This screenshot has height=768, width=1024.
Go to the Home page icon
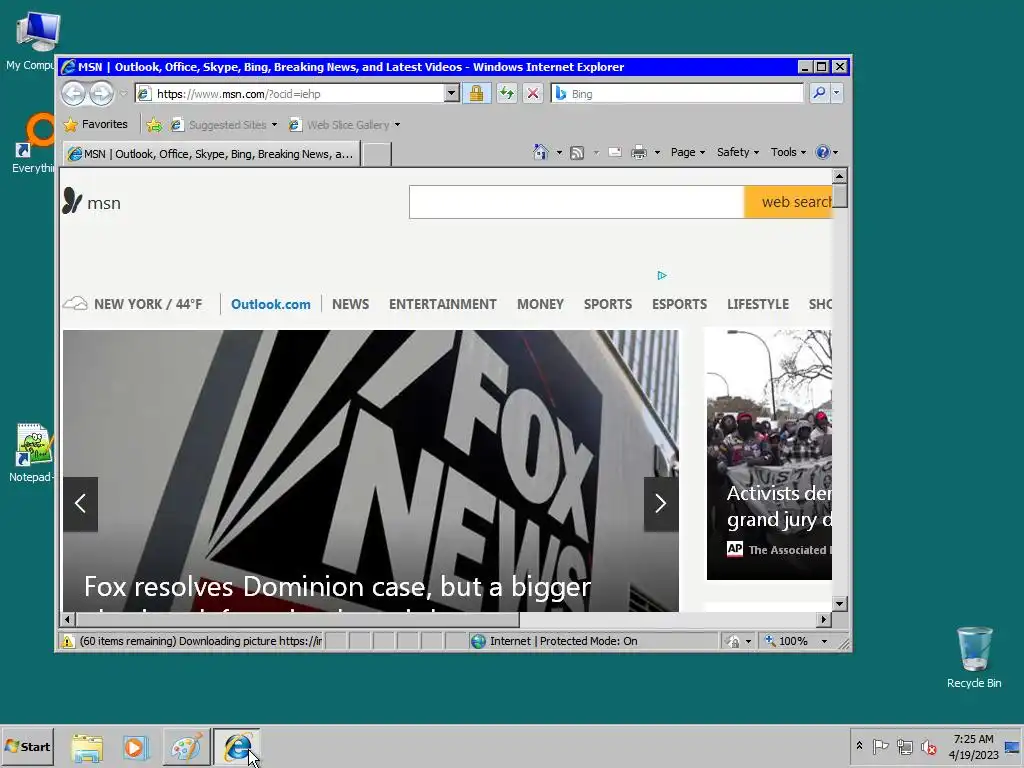541,152
